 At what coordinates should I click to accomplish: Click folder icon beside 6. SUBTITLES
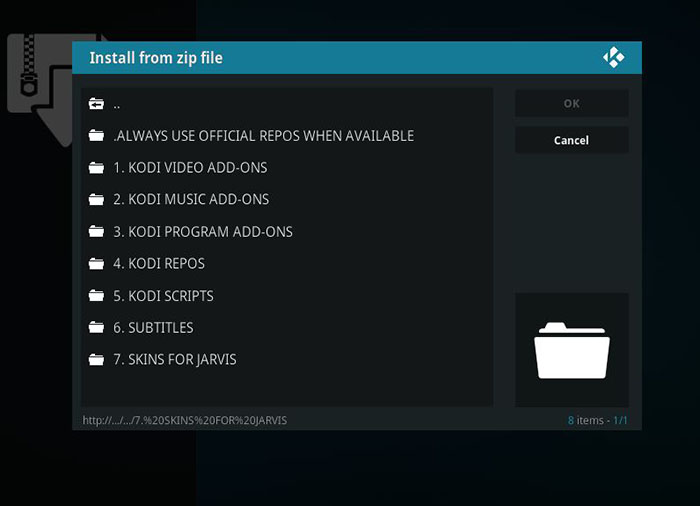[x=96, y=327]
